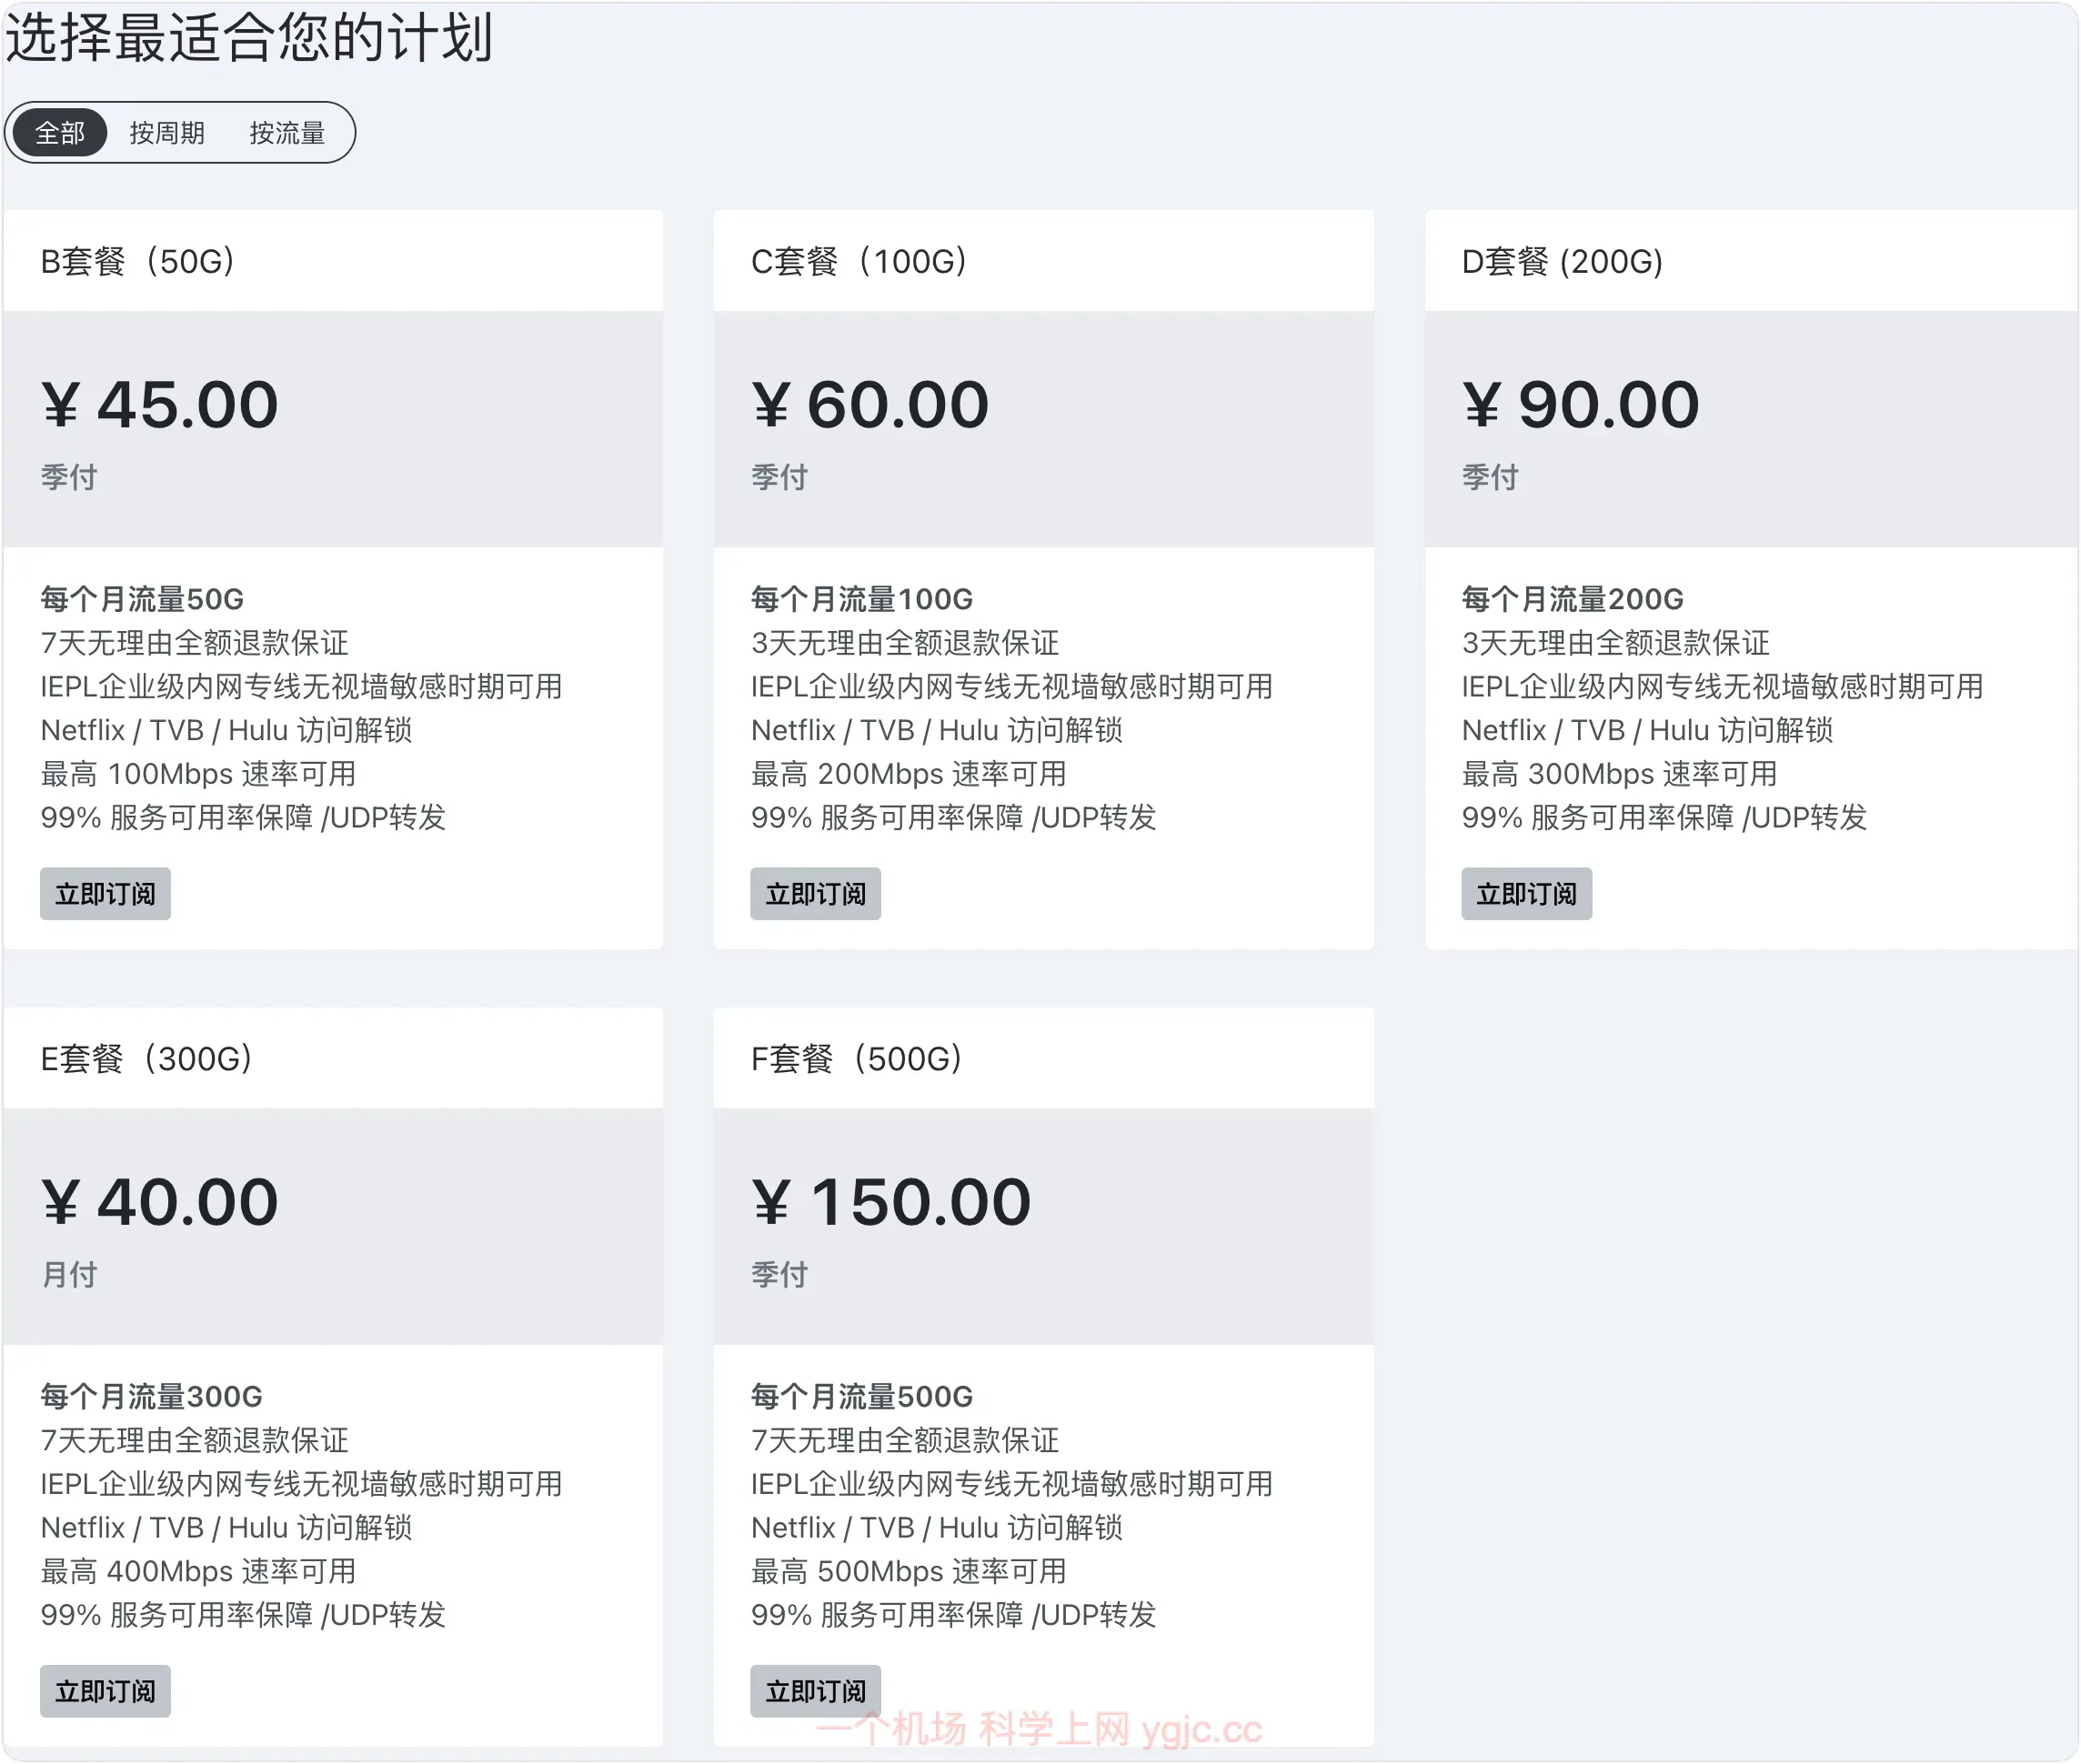Switch to the 按周期 tab
Image resolution: width=2081 pixels, height=1764 pixels.
167,133
